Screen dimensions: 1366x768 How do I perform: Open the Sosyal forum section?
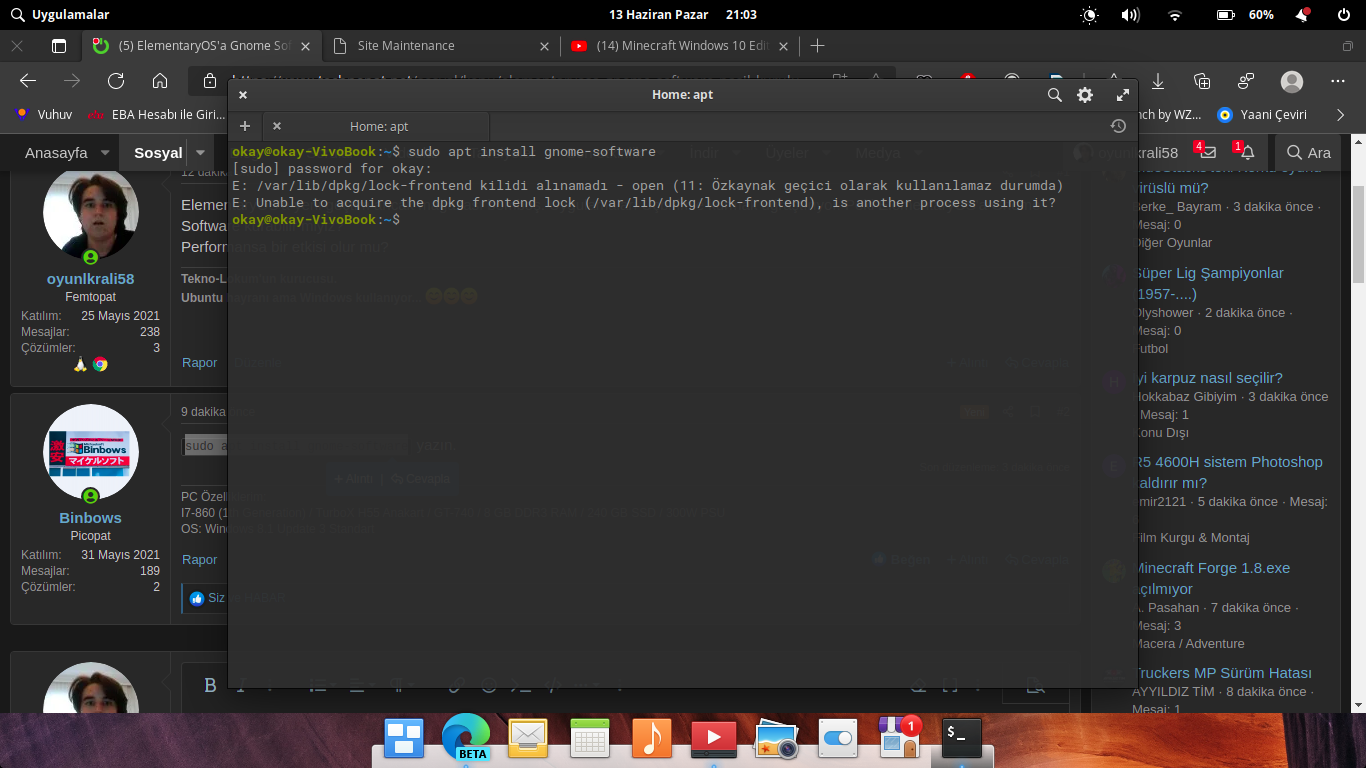point(158,153)
